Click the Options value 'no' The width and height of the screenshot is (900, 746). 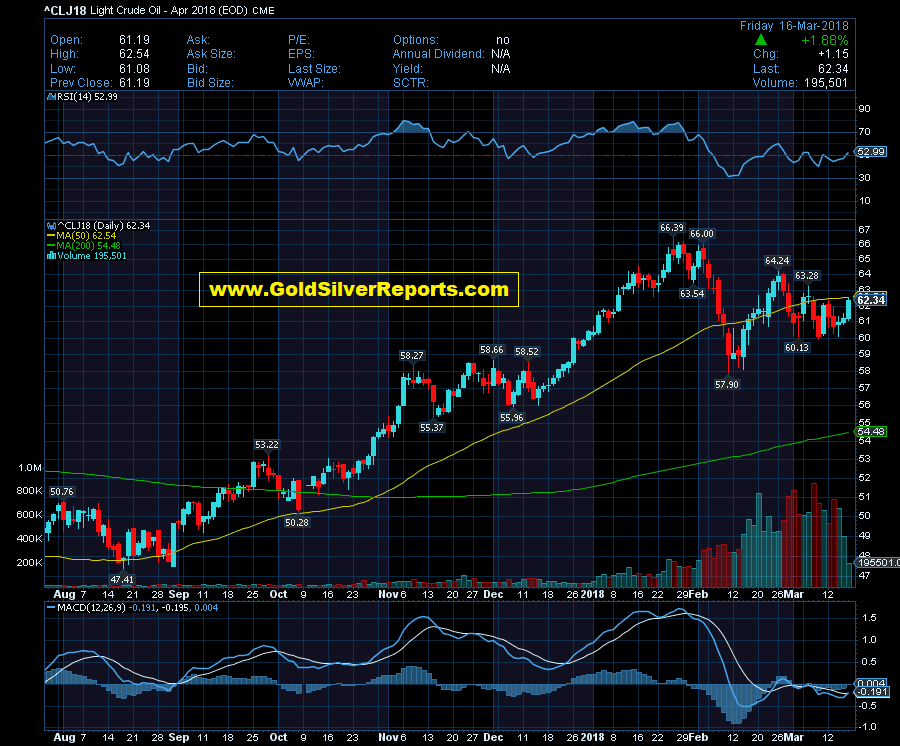(503, 40)
